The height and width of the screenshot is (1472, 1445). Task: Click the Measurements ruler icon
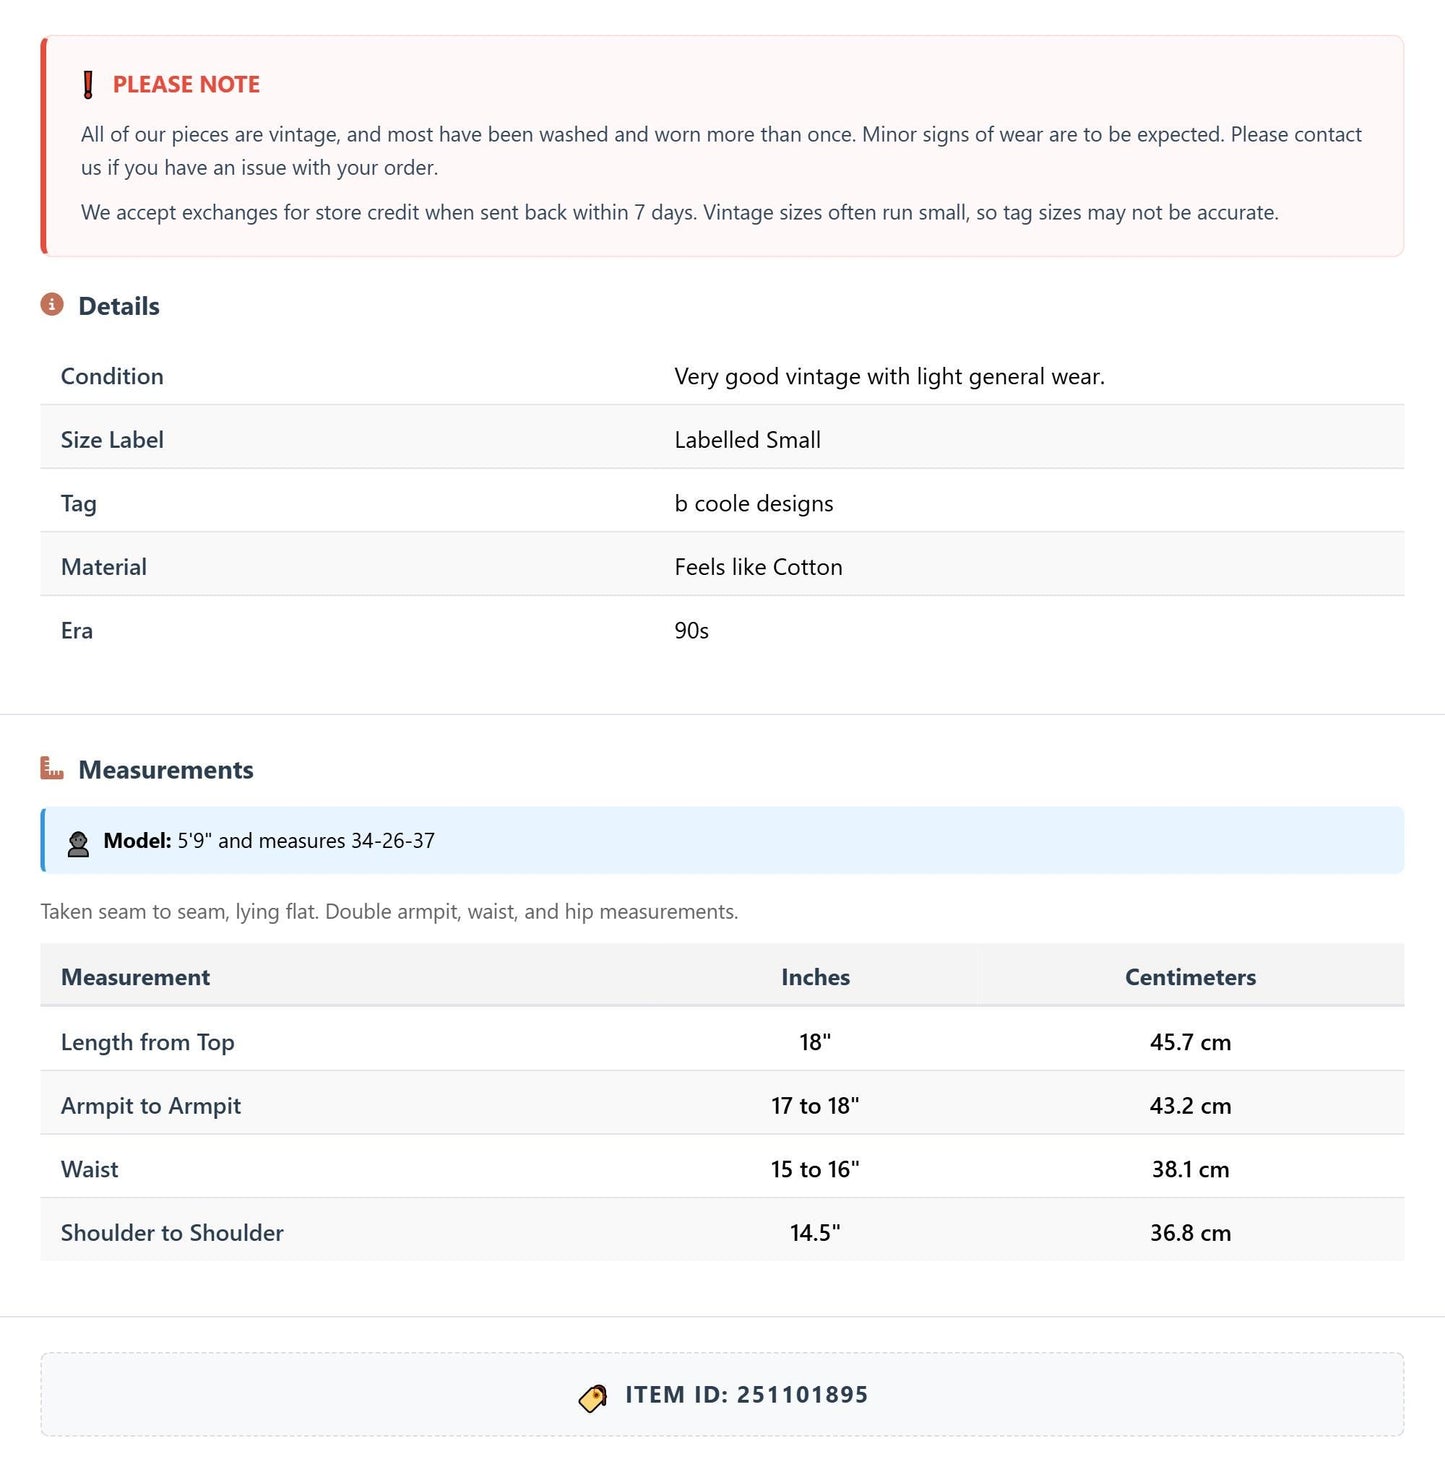pos(52,768)
